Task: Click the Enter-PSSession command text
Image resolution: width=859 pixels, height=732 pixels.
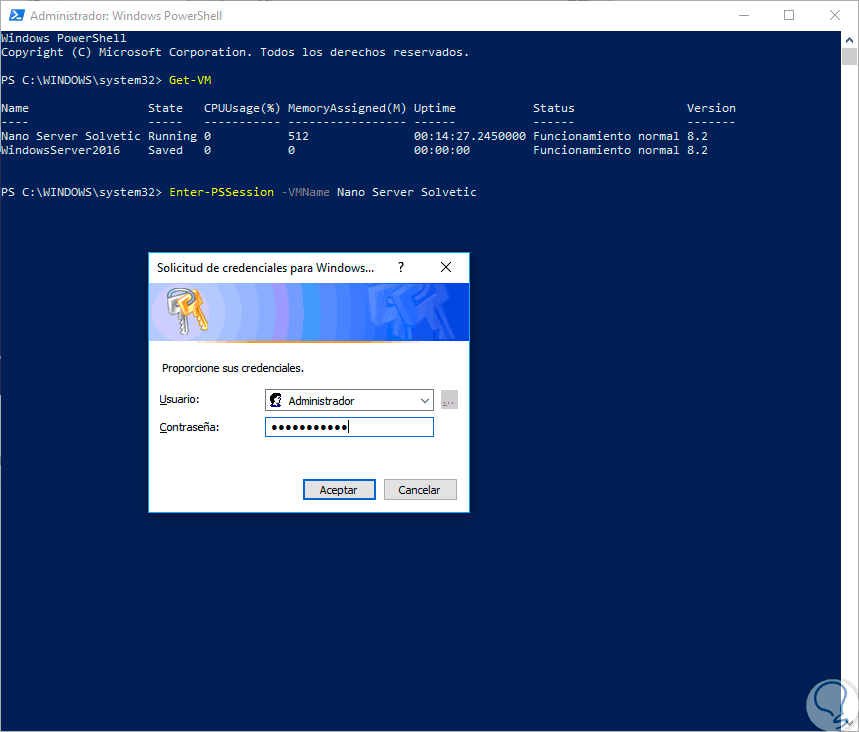Action: [x=221, y=192]
